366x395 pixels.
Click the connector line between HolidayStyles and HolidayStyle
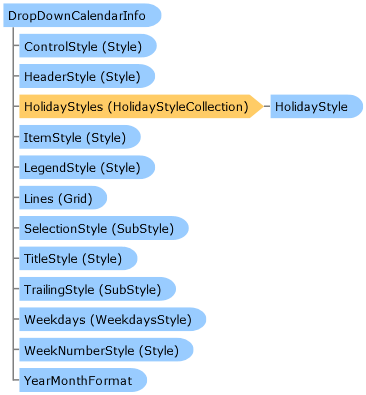click(267, 106)
